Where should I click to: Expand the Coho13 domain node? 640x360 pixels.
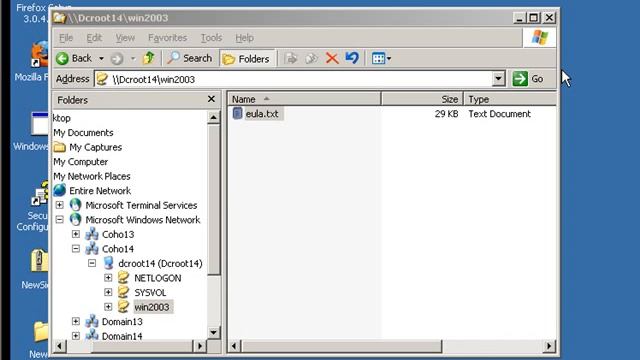point(76,234)
